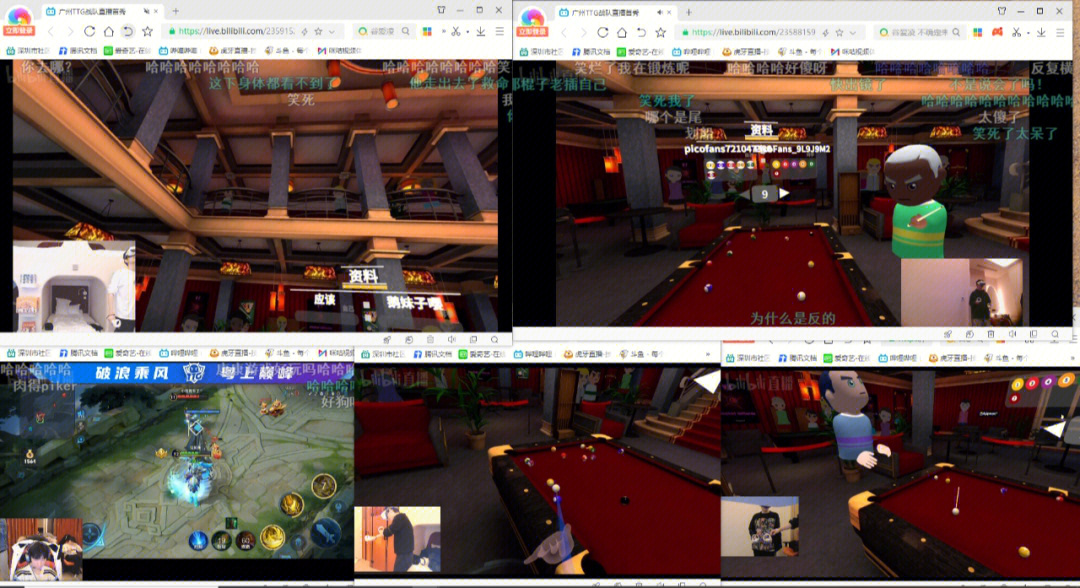Open the hamburger menu in the top-left browser

[500, 31]
